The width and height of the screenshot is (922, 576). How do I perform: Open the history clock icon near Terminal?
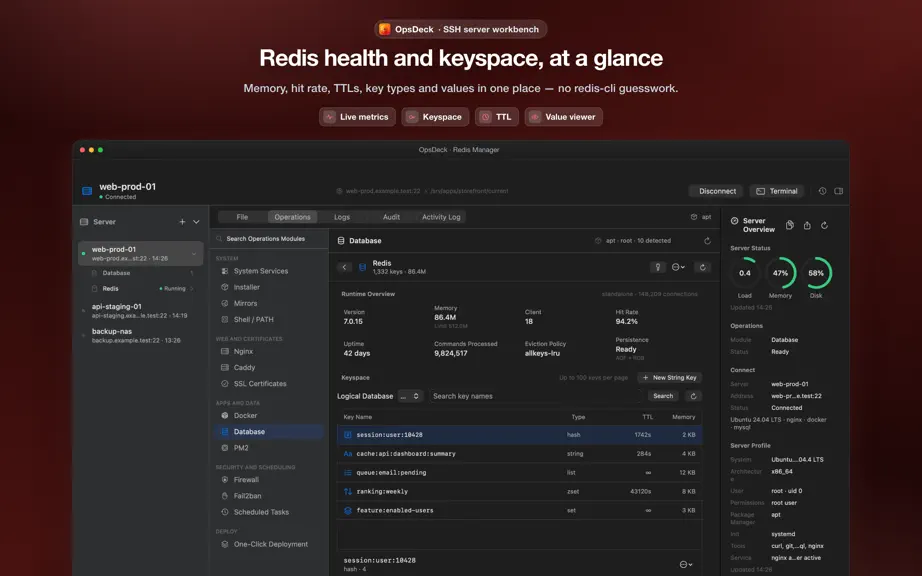[822, 191]
